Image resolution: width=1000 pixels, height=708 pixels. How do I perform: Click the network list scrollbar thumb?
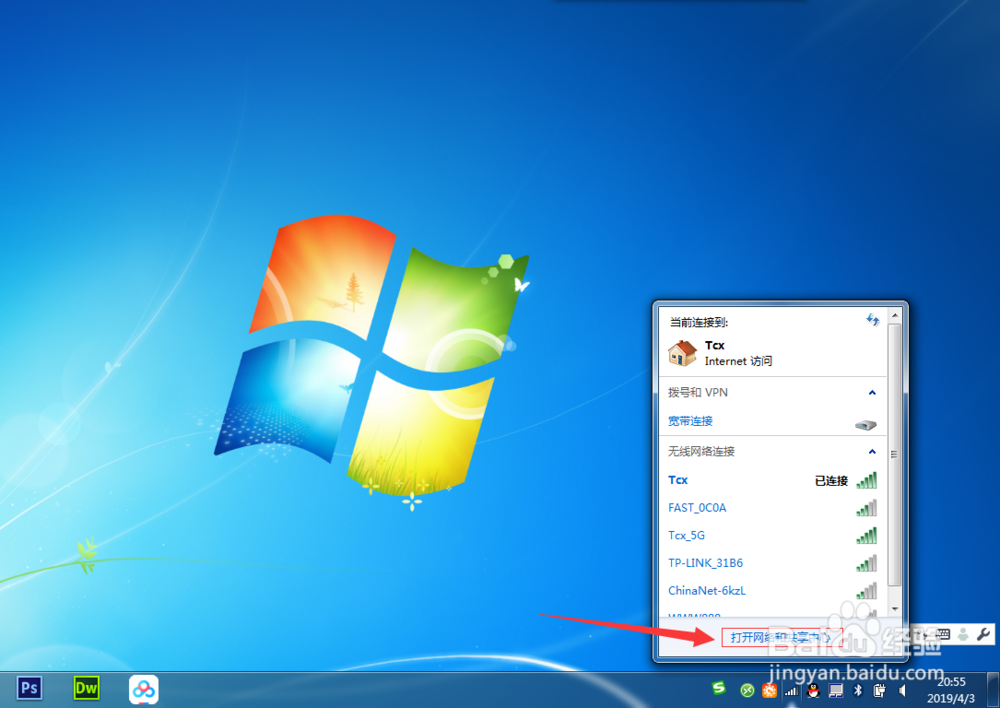click(894, 455)
